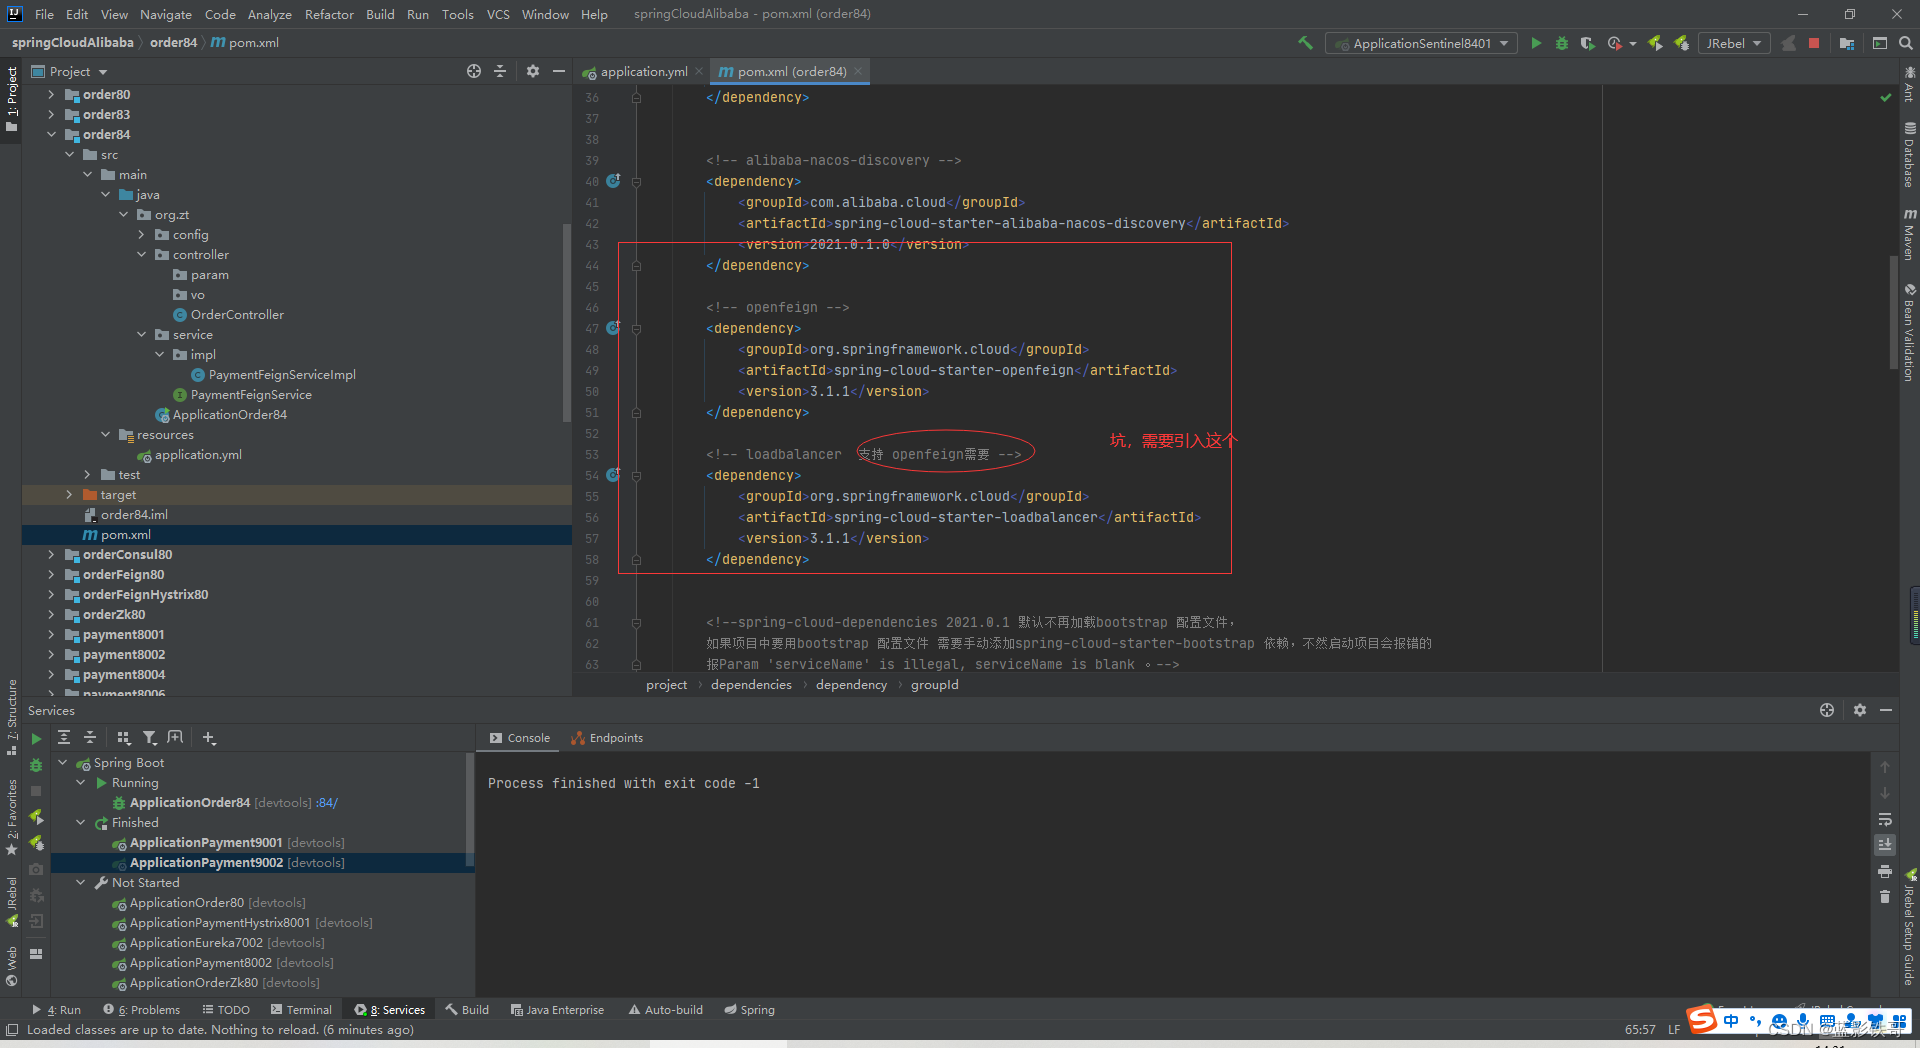The image size is (1920, 1048).
Task: Click gutter run icon on line 40
Action: pos(613,181)
